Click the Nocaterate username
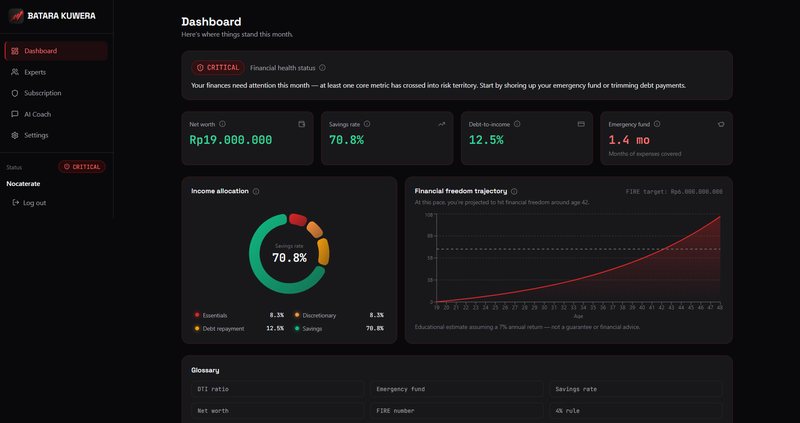The width and height of the screenshot is (800, 423). (23, 184)
